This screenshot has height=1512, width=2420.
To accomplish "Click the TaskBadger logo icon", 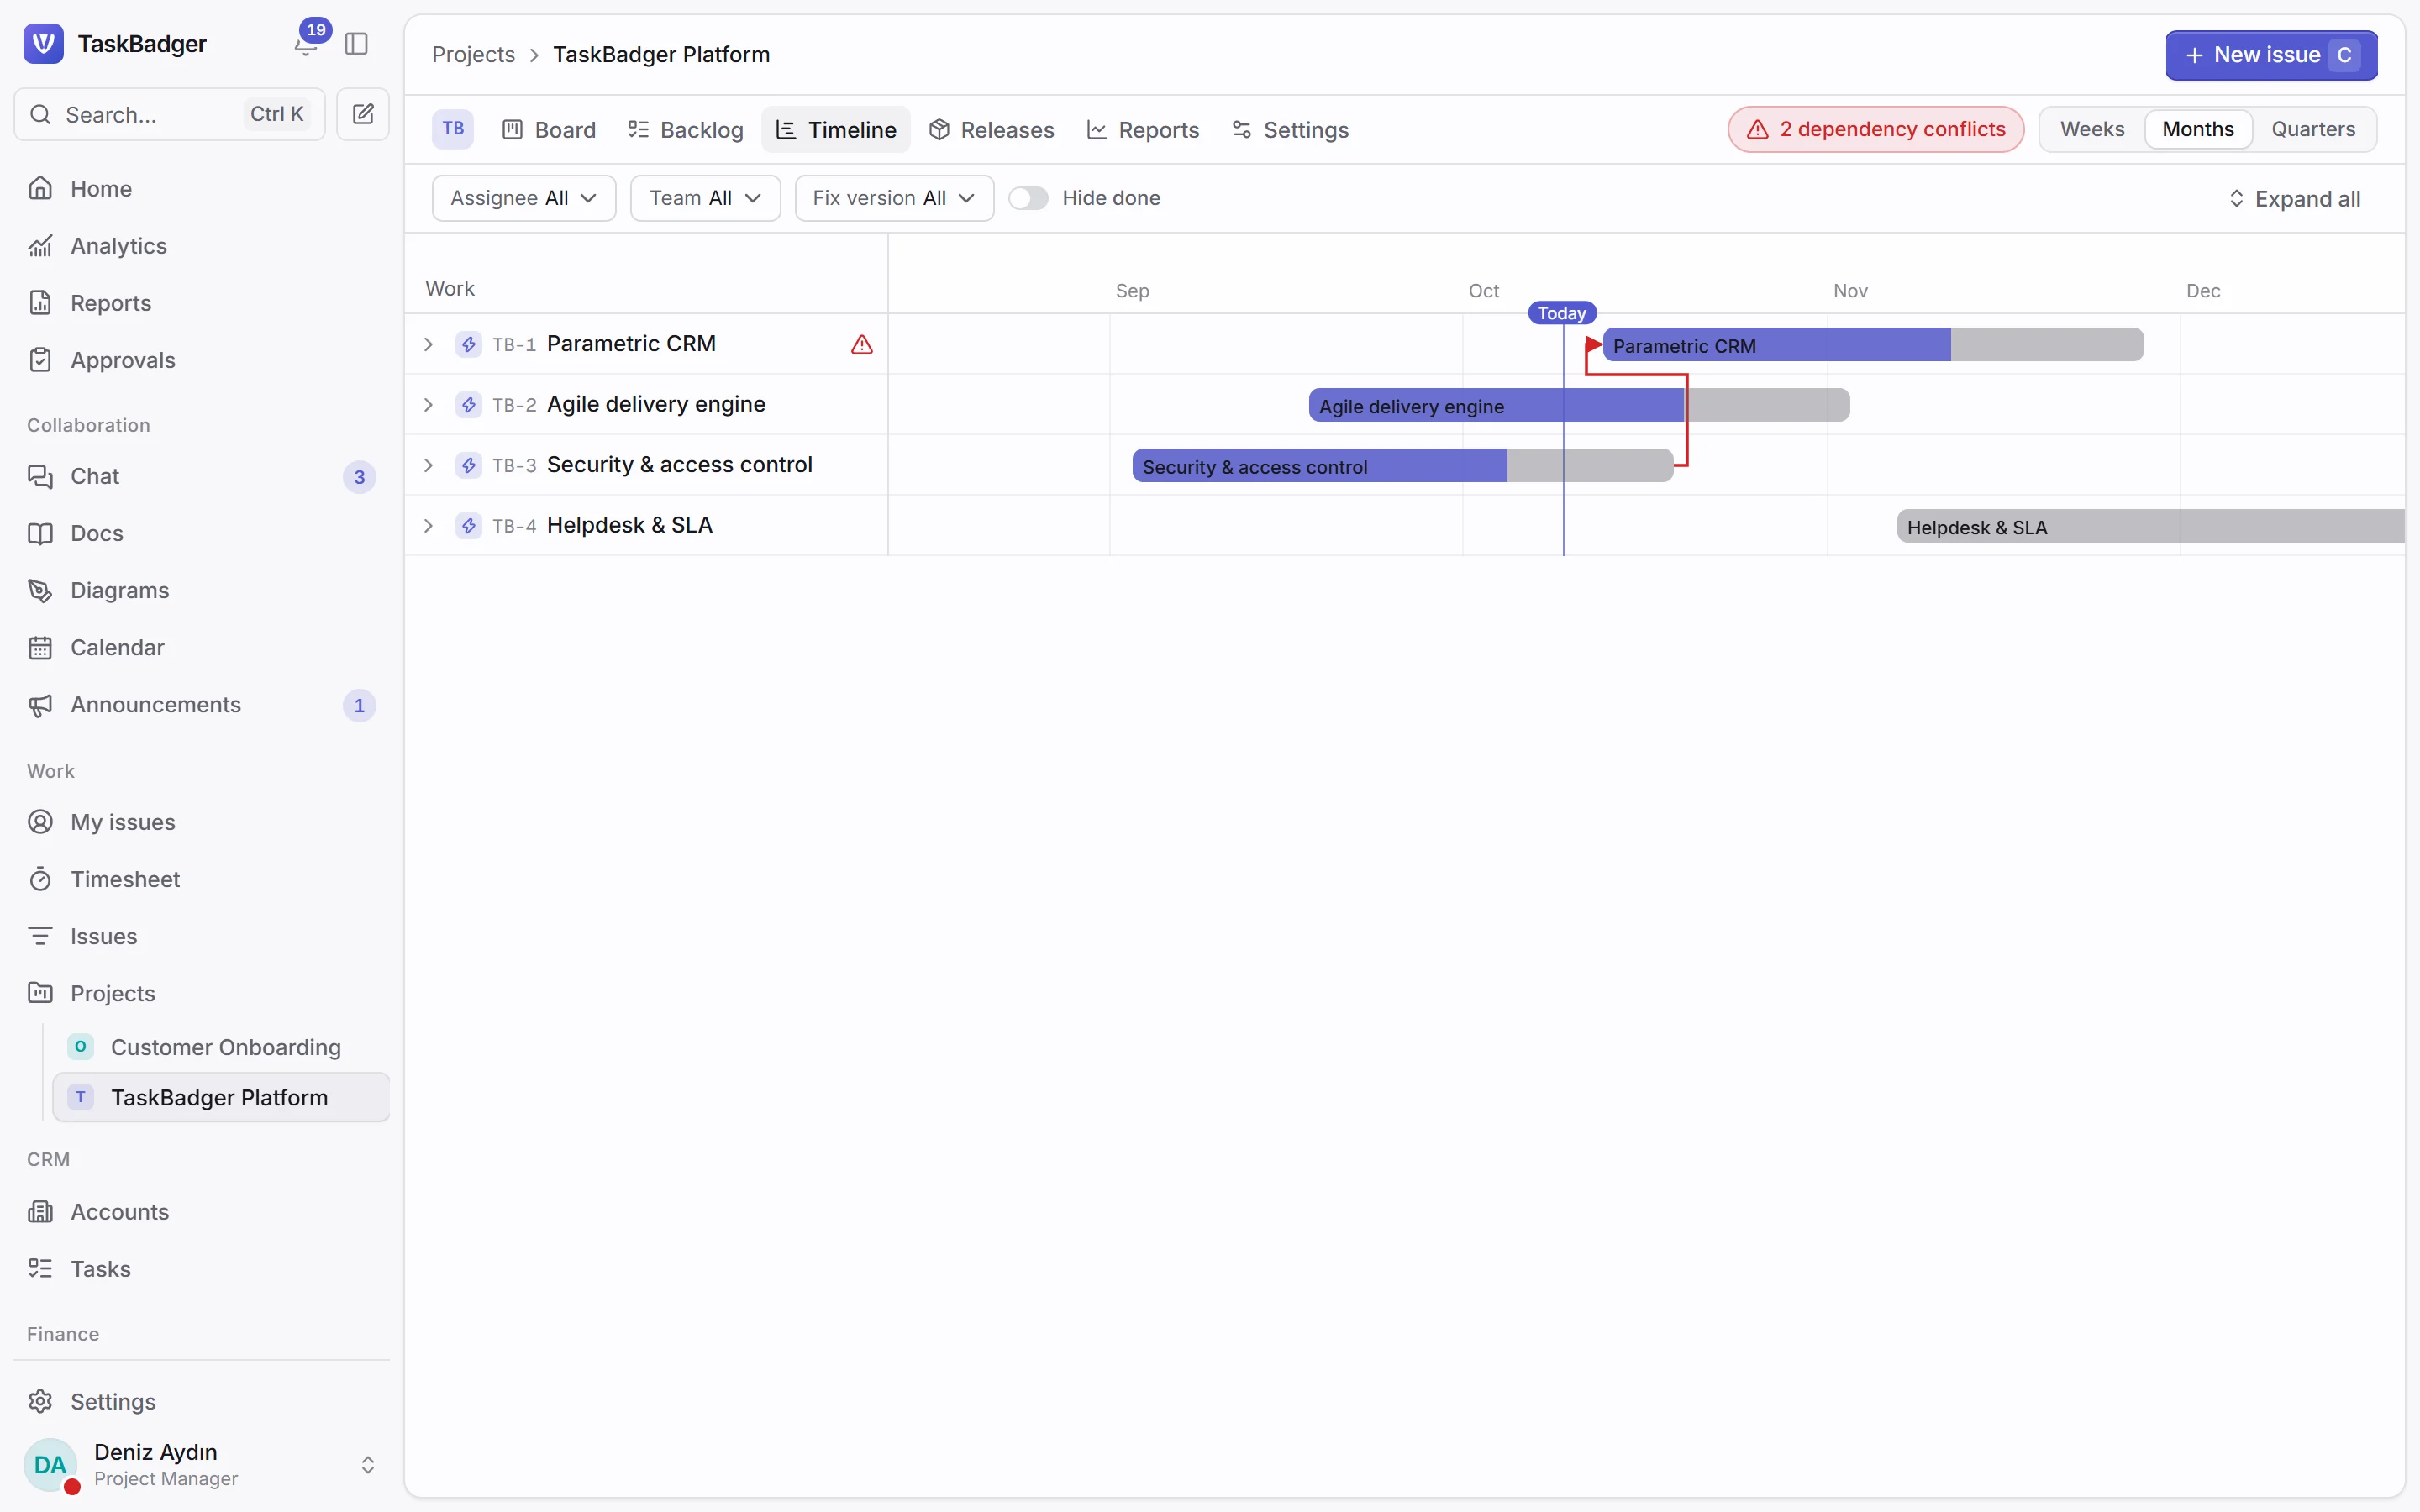I will tap(43, 43).
